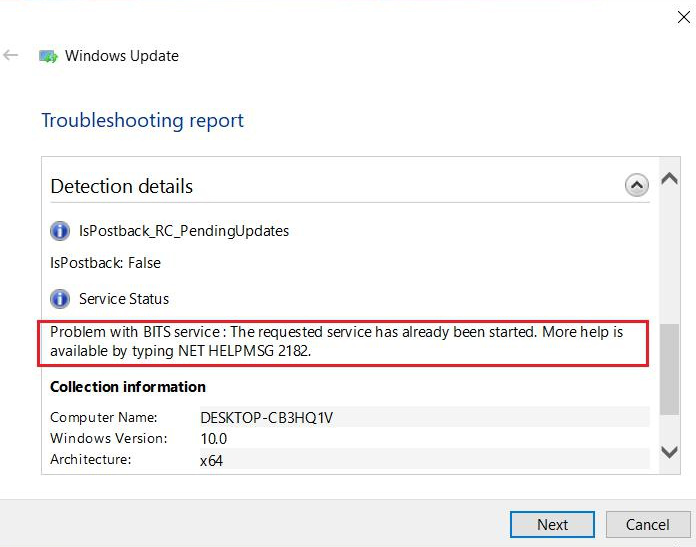Viewport: 696px width, 547px height.
Task: Click the Windows Version value 10.0
Action: 214,439
